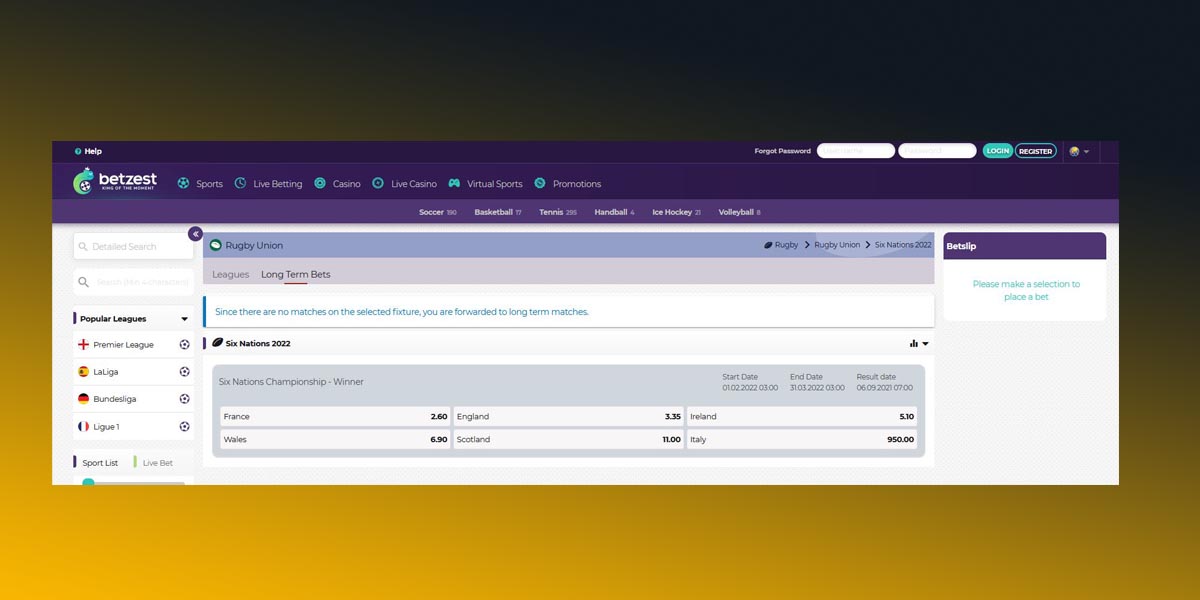Open statistics bar chart icon for Six Nations

pyautogui.click(x=914, y=343)
